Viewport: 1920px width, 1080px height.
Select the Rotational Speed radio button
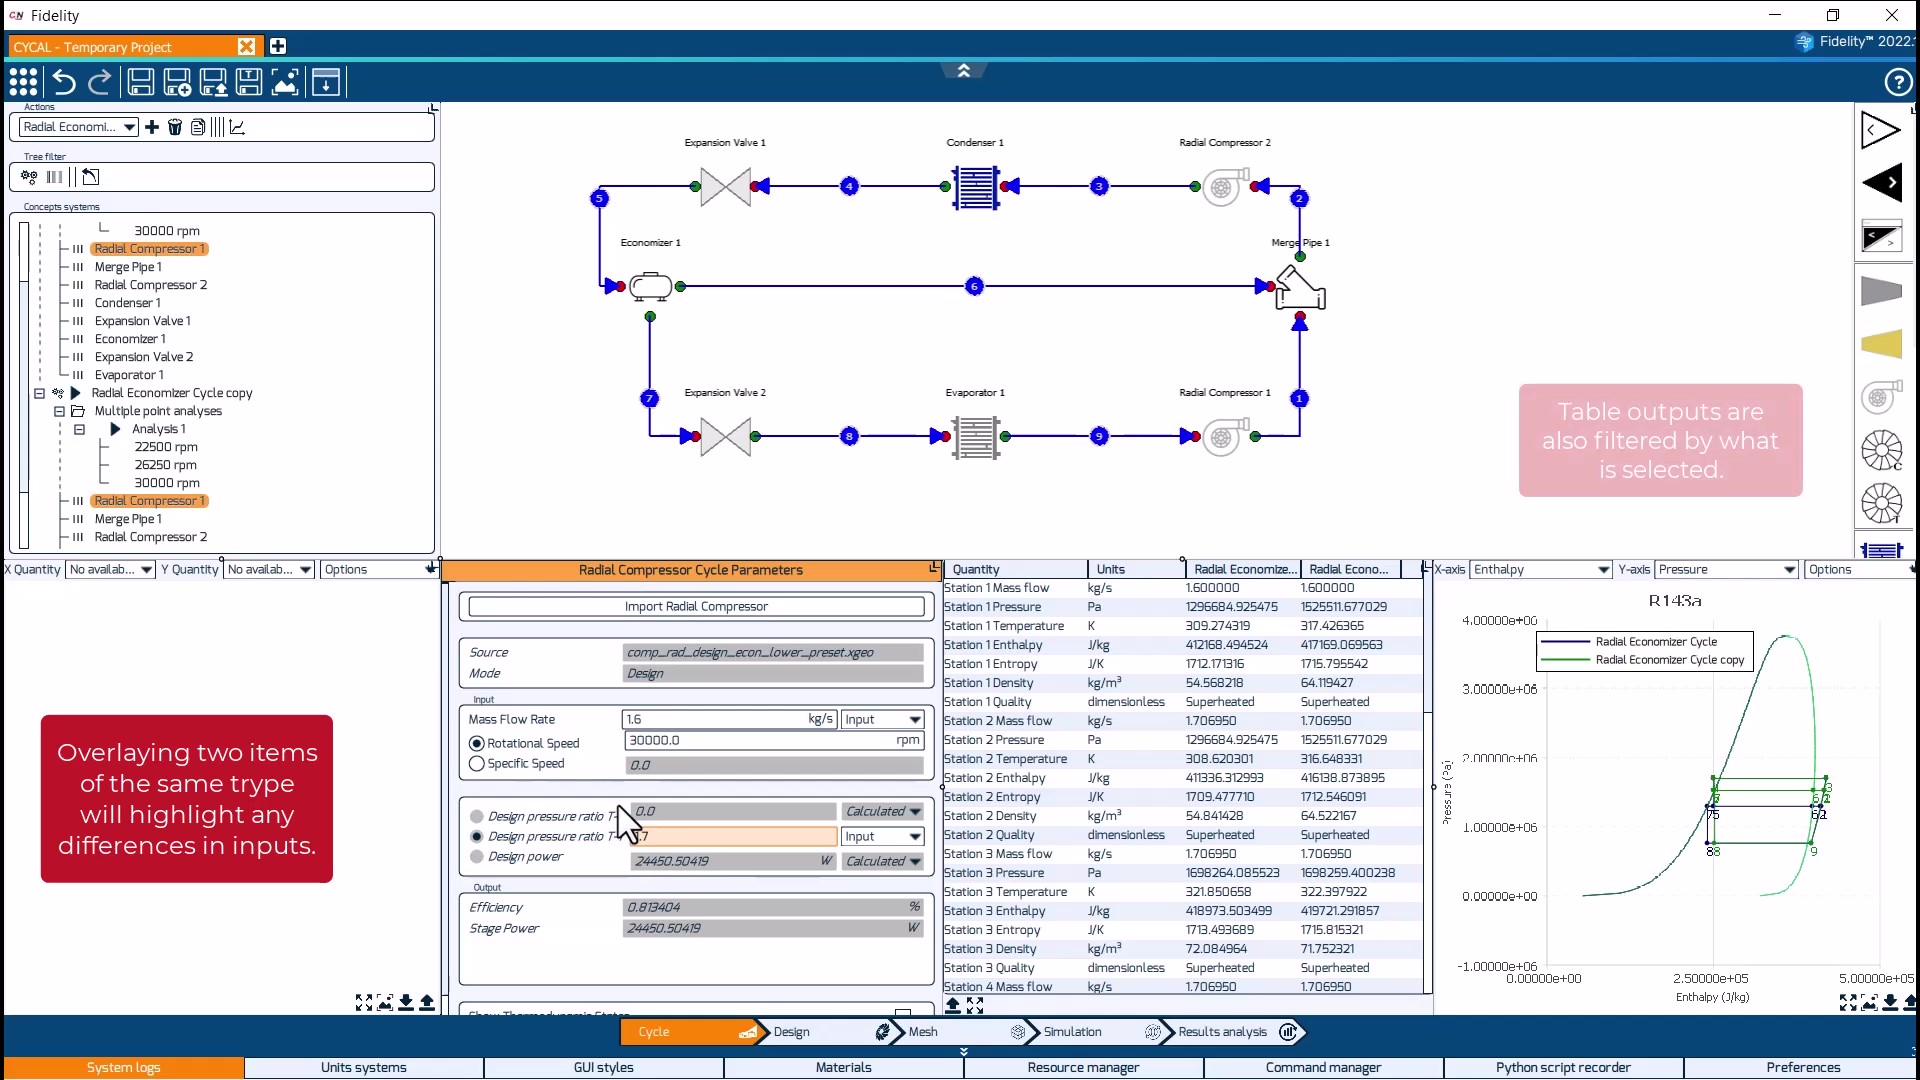(477, 743)
